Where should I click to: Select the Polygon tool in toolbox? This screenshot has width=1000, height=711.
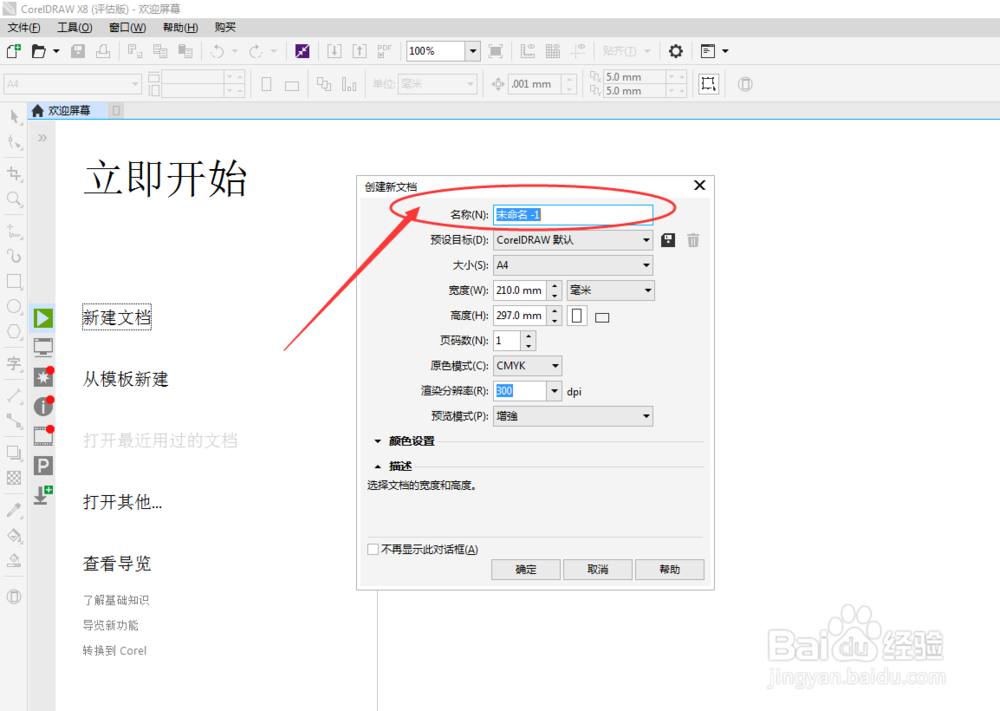(x=14, y=332)
